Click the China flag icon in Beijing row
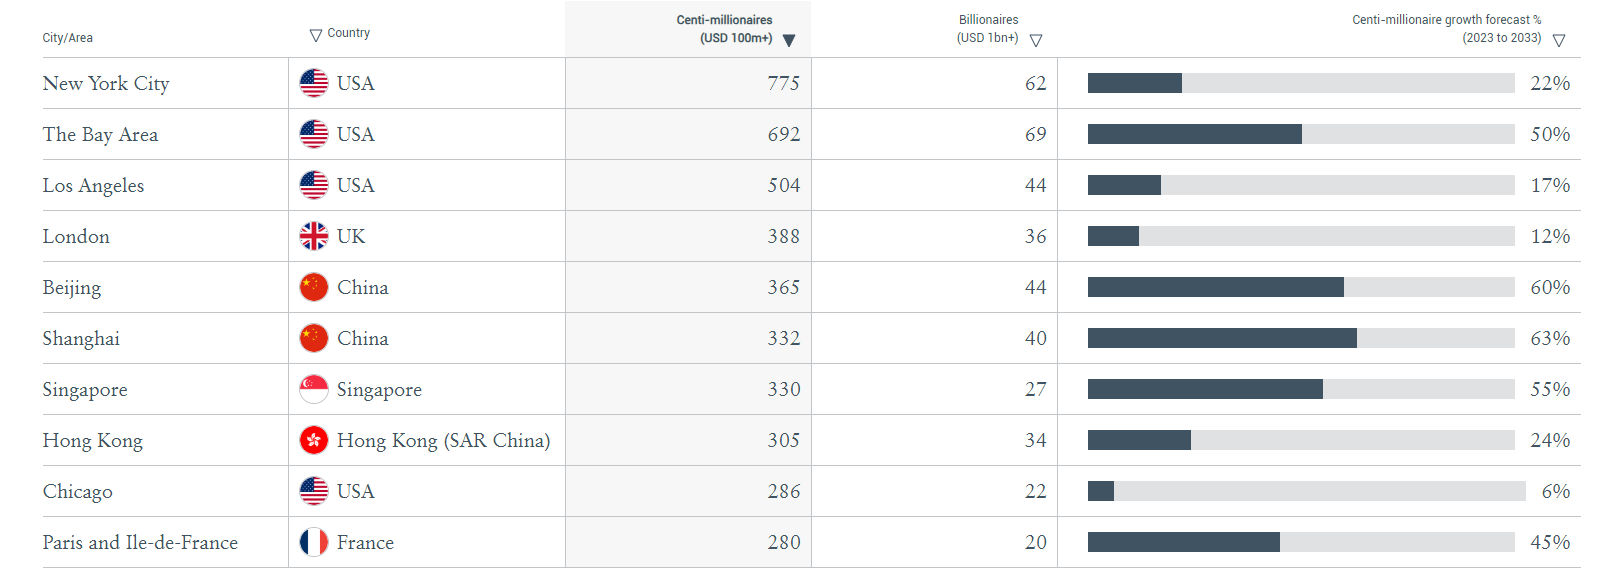 (x=313, y=287)
